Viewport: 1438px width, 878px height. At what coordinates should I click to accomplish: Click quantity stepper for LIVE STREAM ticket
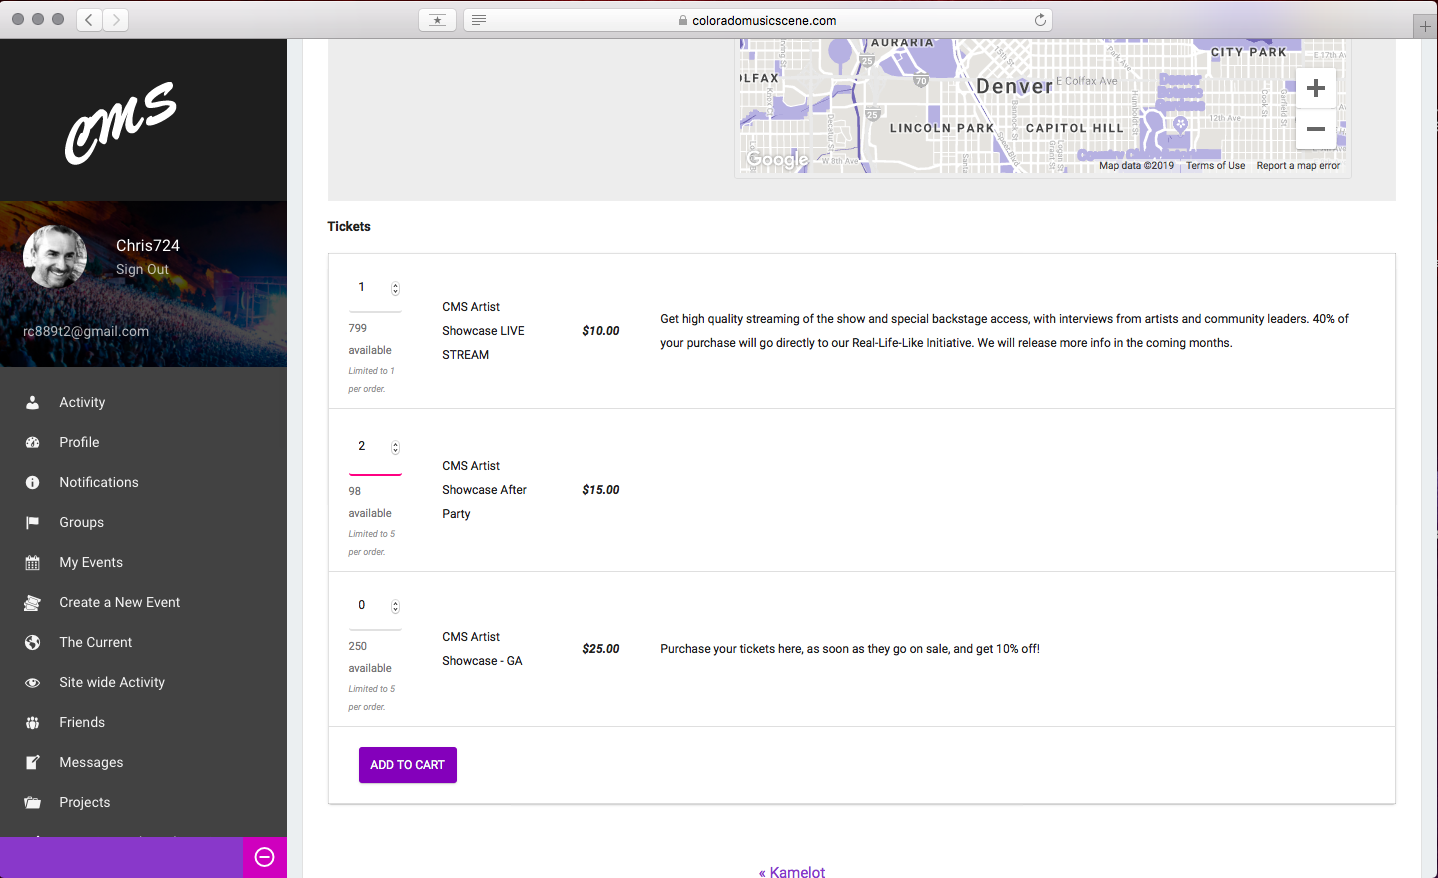coord(395,289)
